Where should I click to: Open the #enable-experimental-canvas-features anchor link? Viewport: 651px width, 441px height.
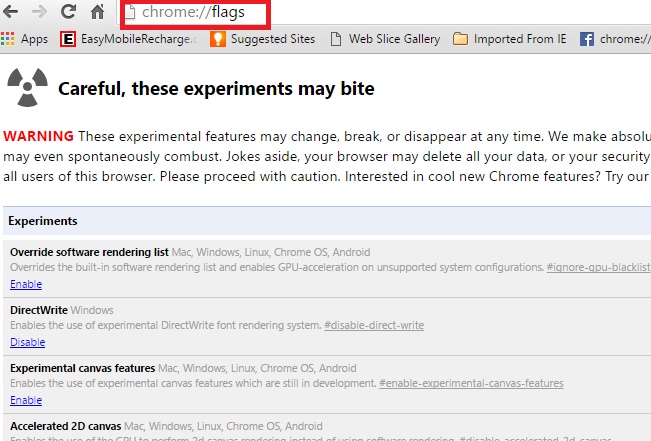470,384
